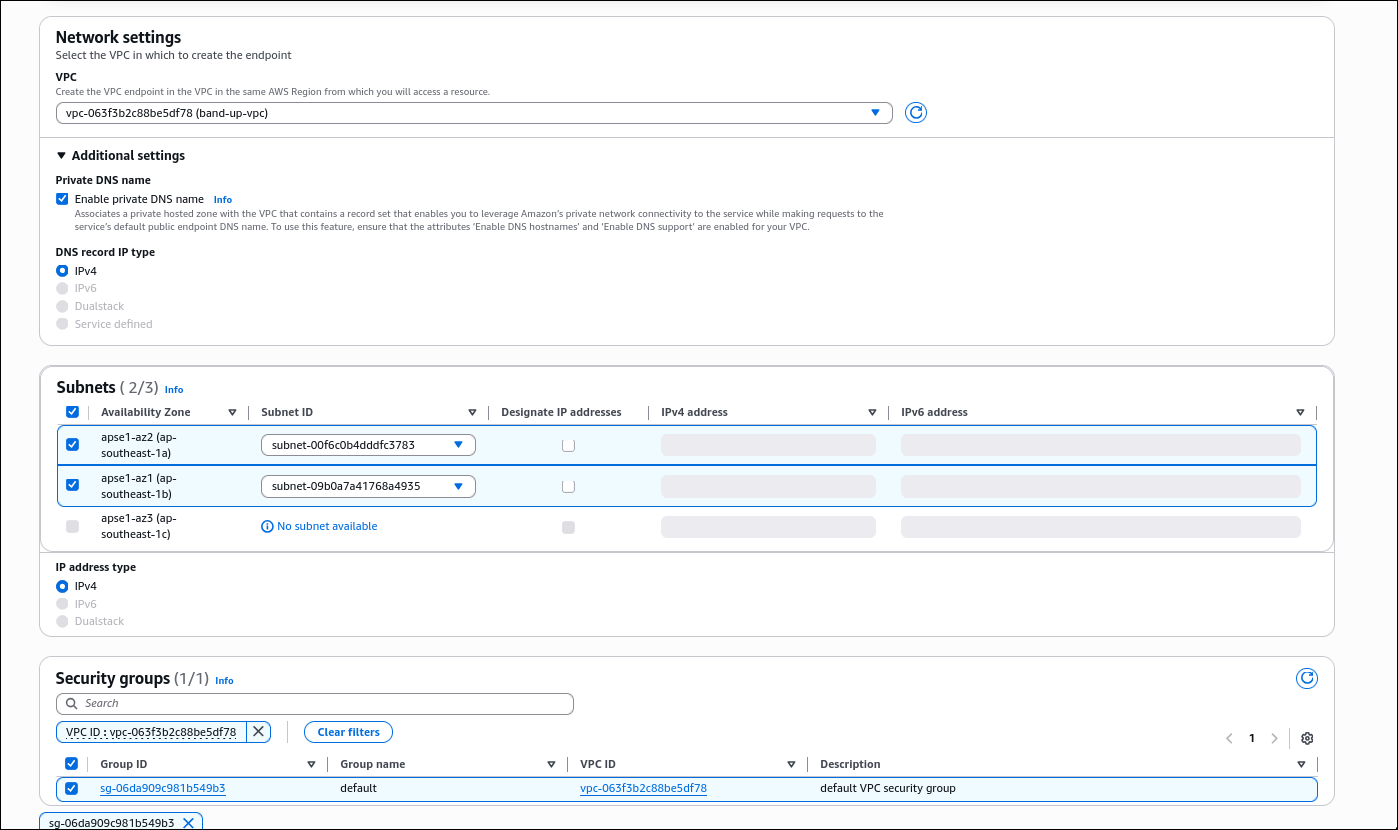Open security group sg-06da909c981b549b3 link
This screenshot has width=1398, height=830.
162,788
